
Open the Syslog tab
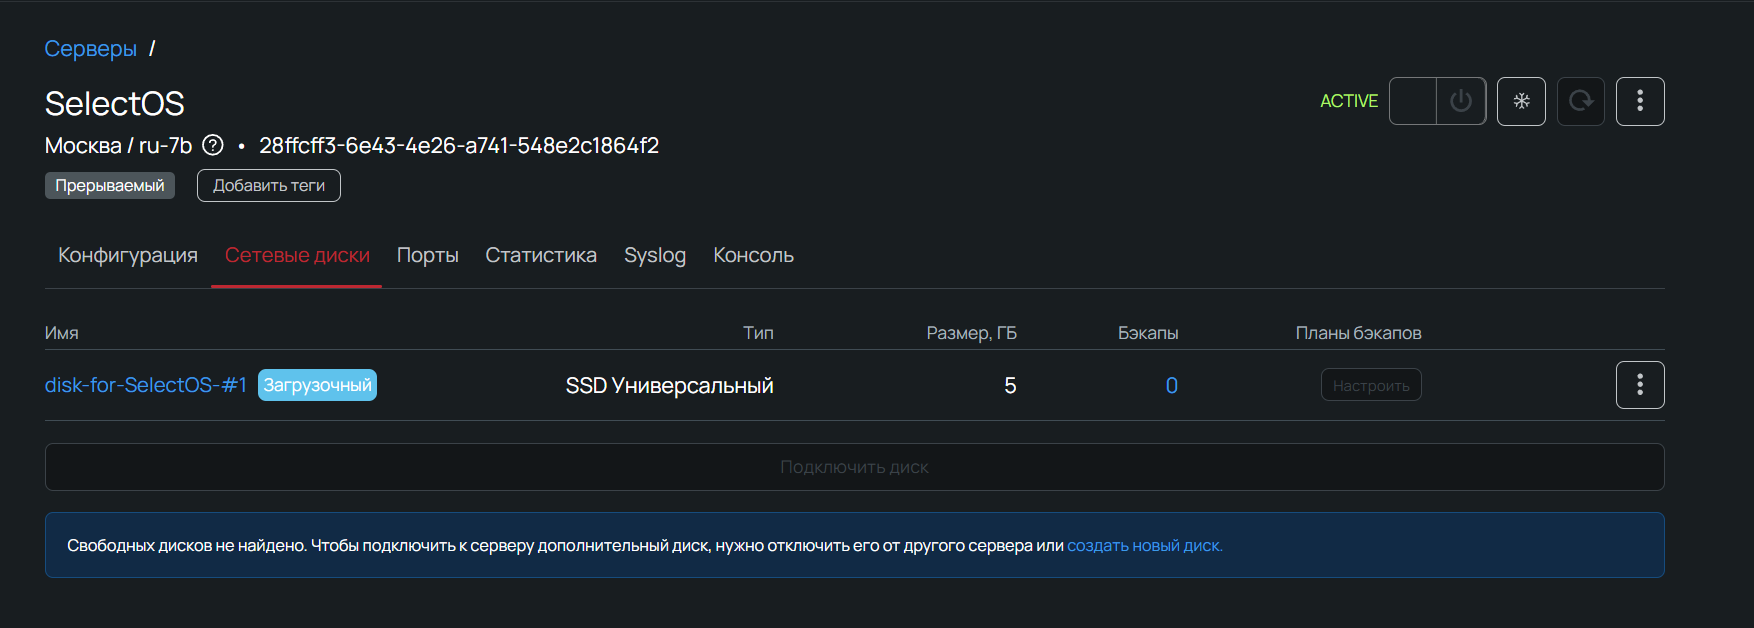655,255
